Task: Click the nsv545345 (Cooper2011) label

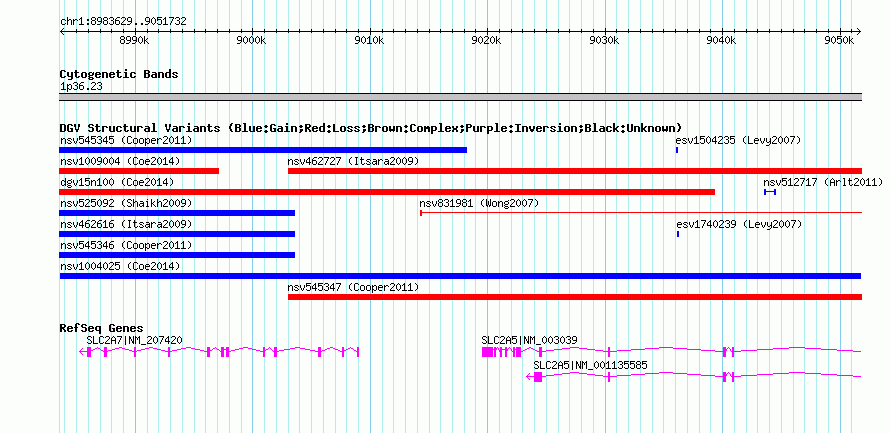Action: (126, 140)
